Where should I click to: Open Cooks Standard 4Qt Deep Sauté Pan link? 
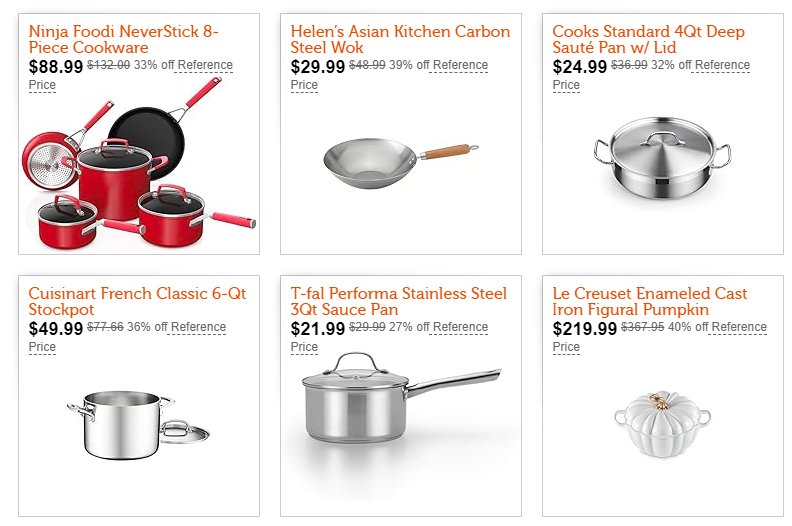pyautogui.click(x=649, y=39)
